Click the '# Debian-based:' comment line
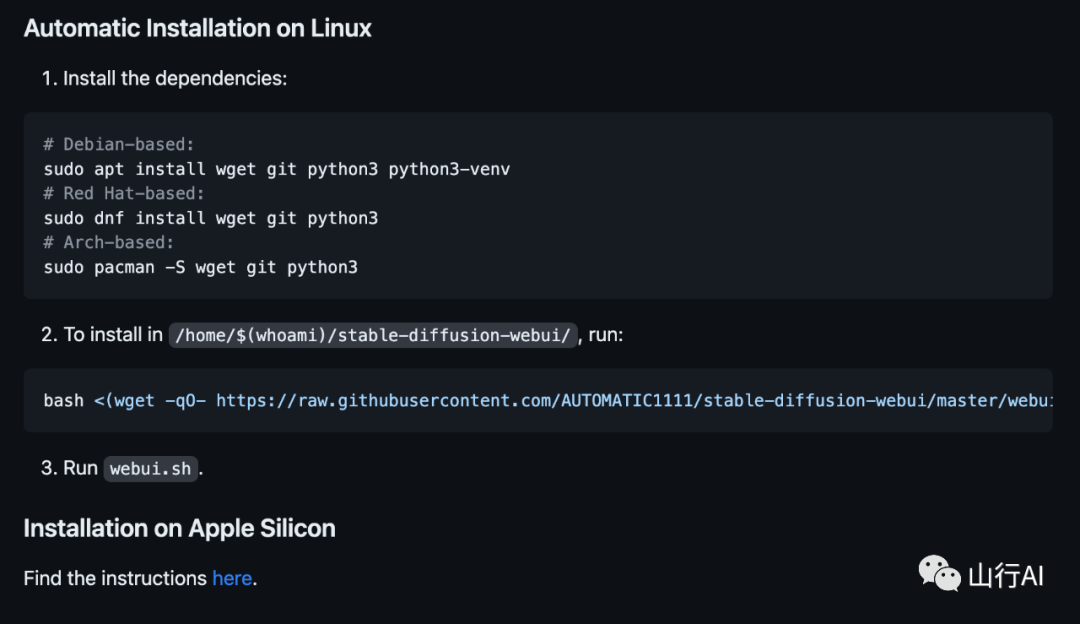This screenshot has height=624, width=1080. click(119, 144)
